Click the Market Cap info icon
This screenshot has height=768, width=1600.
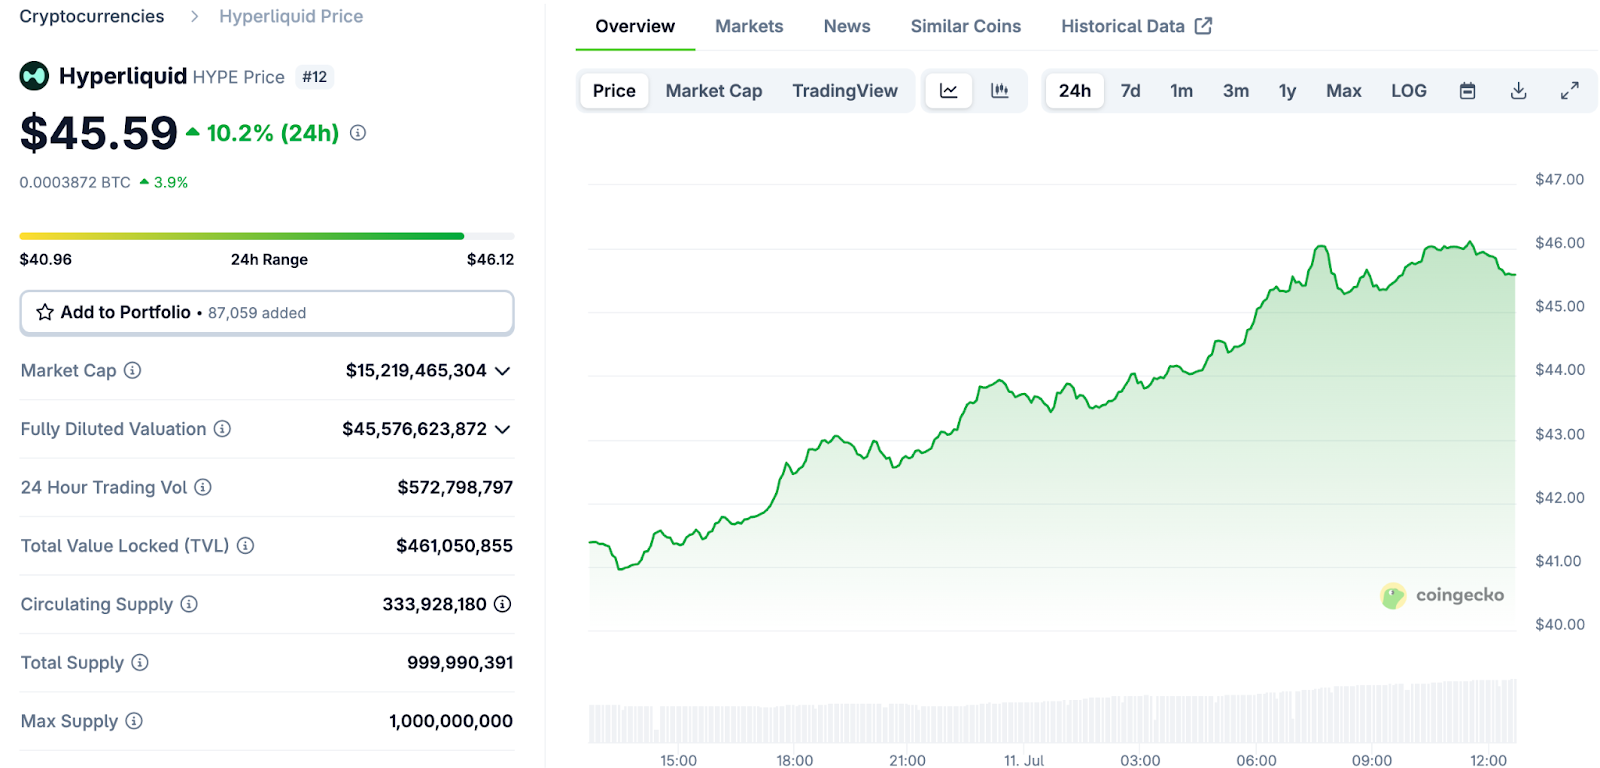[132, 371]
